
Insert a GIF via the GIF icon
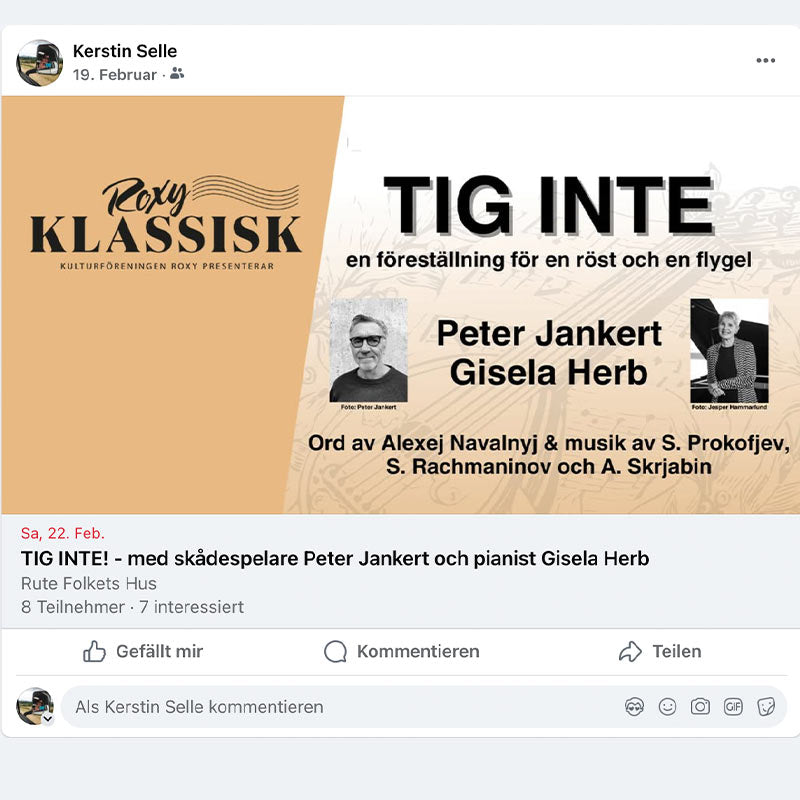pos(733,707)
